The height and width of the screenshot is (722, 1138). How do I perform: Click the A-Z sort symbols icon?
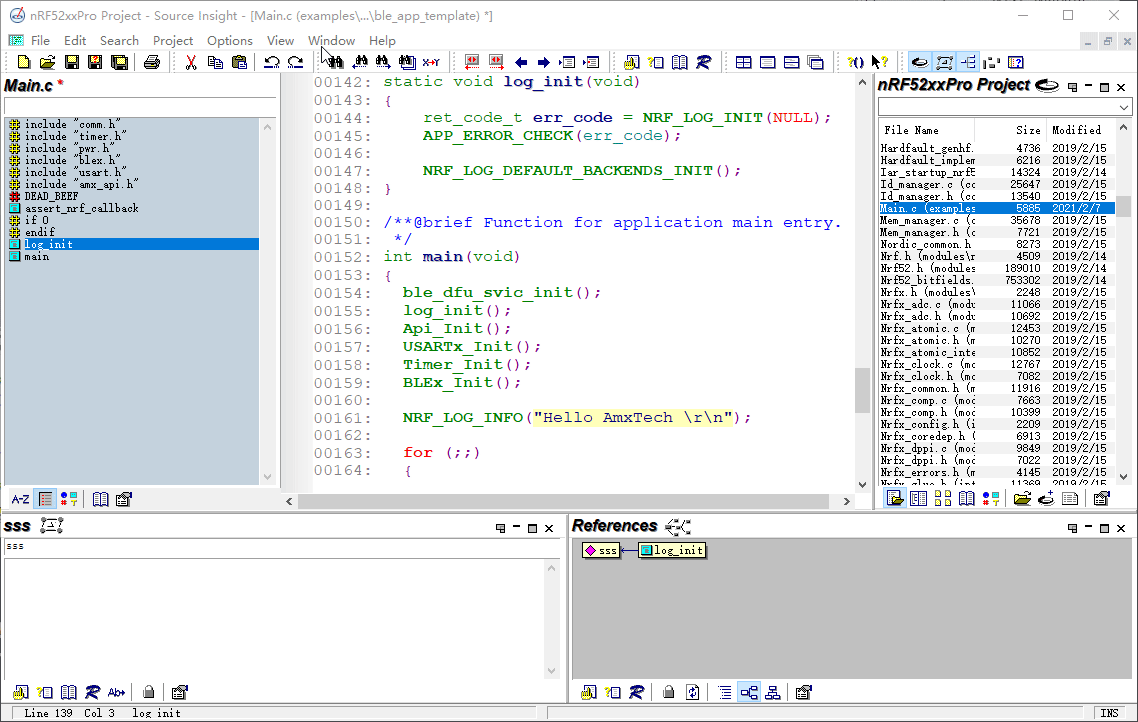20,499
